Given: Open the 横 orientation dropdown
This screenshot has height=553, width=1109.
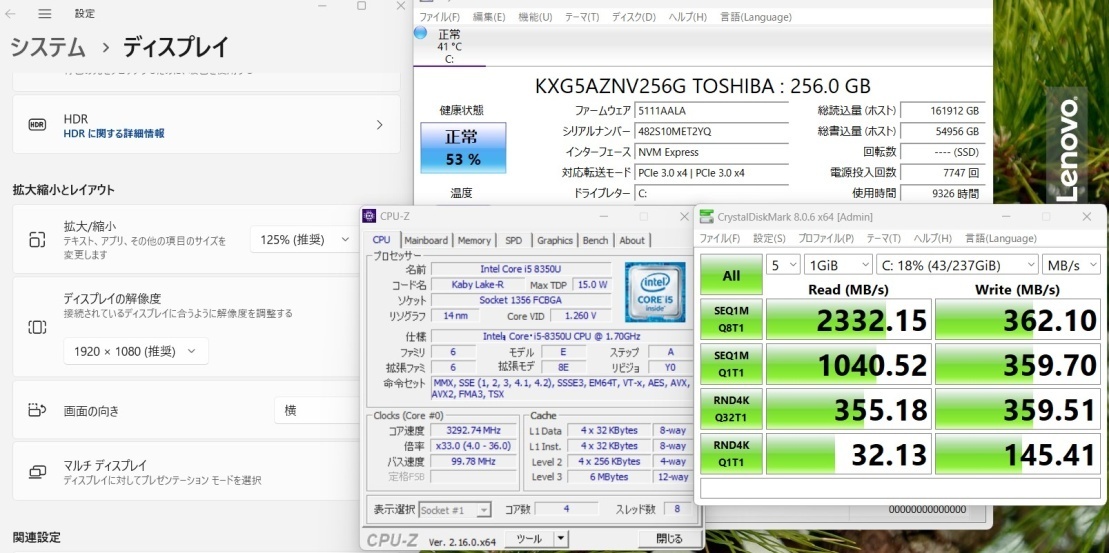Looking at the screenshot, I should [318, 409].
